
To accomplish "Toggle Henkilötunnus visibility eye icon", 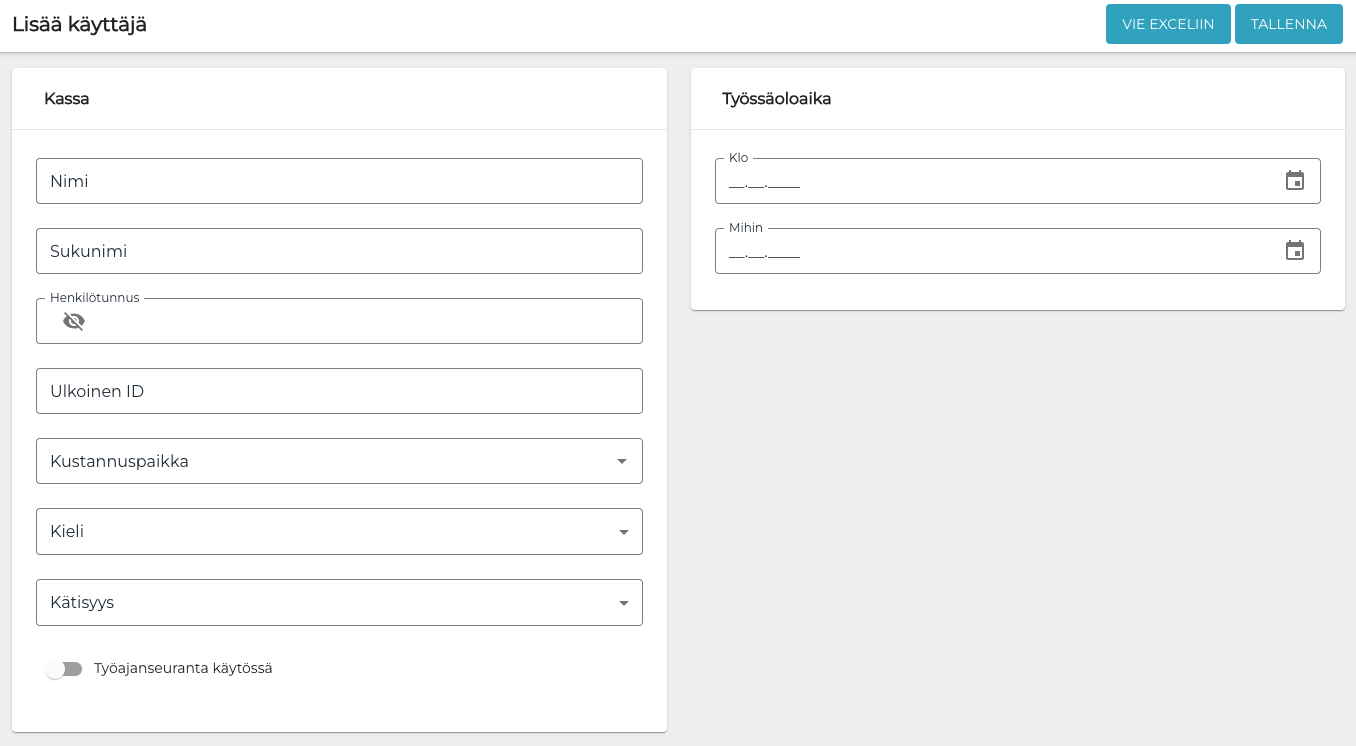I will click(x=74, y=321).
